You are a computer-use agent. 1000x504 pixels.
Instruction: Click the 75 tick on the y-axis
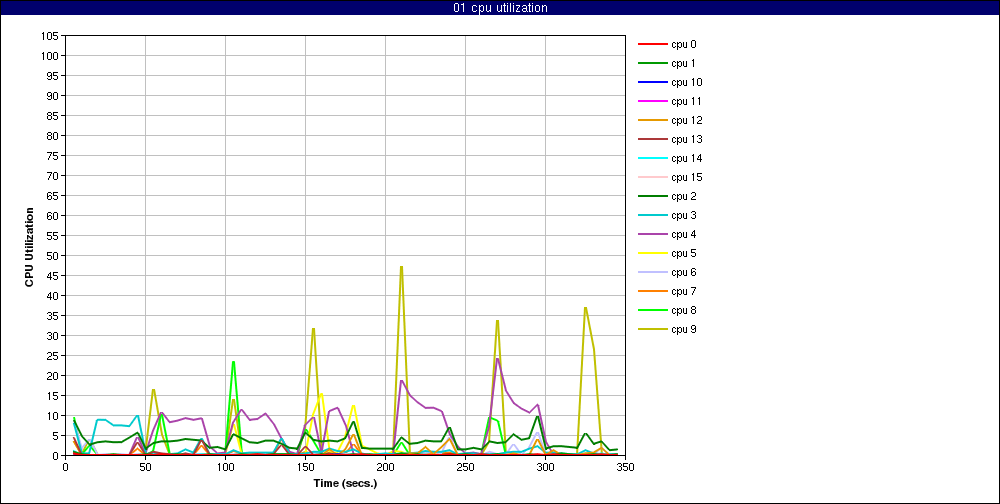tap(54, 156)
